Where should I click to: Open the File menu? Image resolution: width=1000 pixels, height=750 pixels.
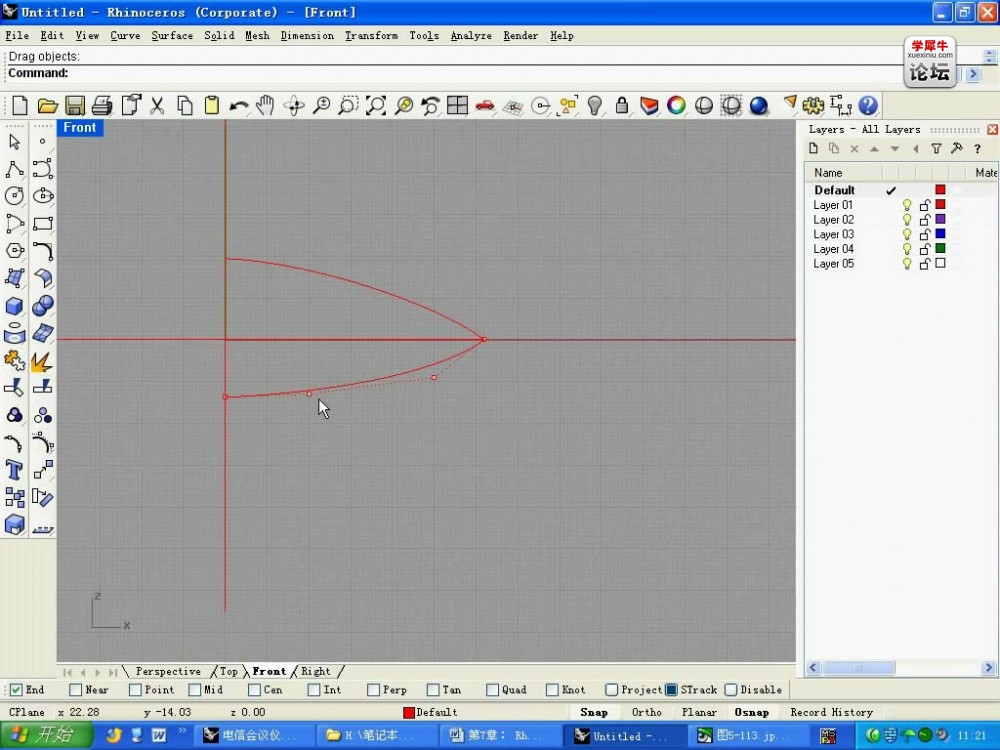tap(17, 36)
